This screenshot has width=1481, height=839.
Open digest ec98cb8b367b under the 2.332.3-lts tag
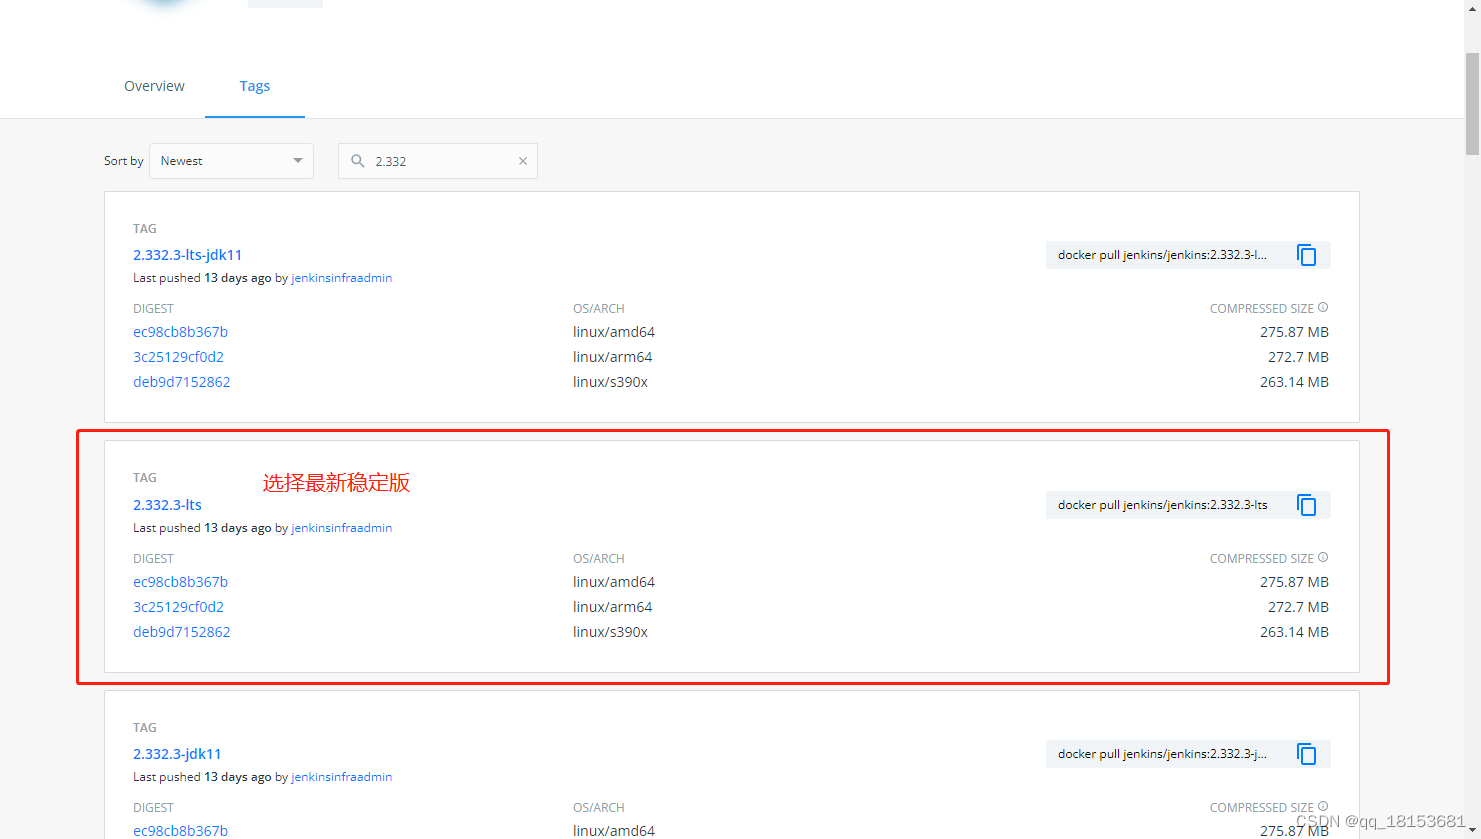click(x=180, y=582)
